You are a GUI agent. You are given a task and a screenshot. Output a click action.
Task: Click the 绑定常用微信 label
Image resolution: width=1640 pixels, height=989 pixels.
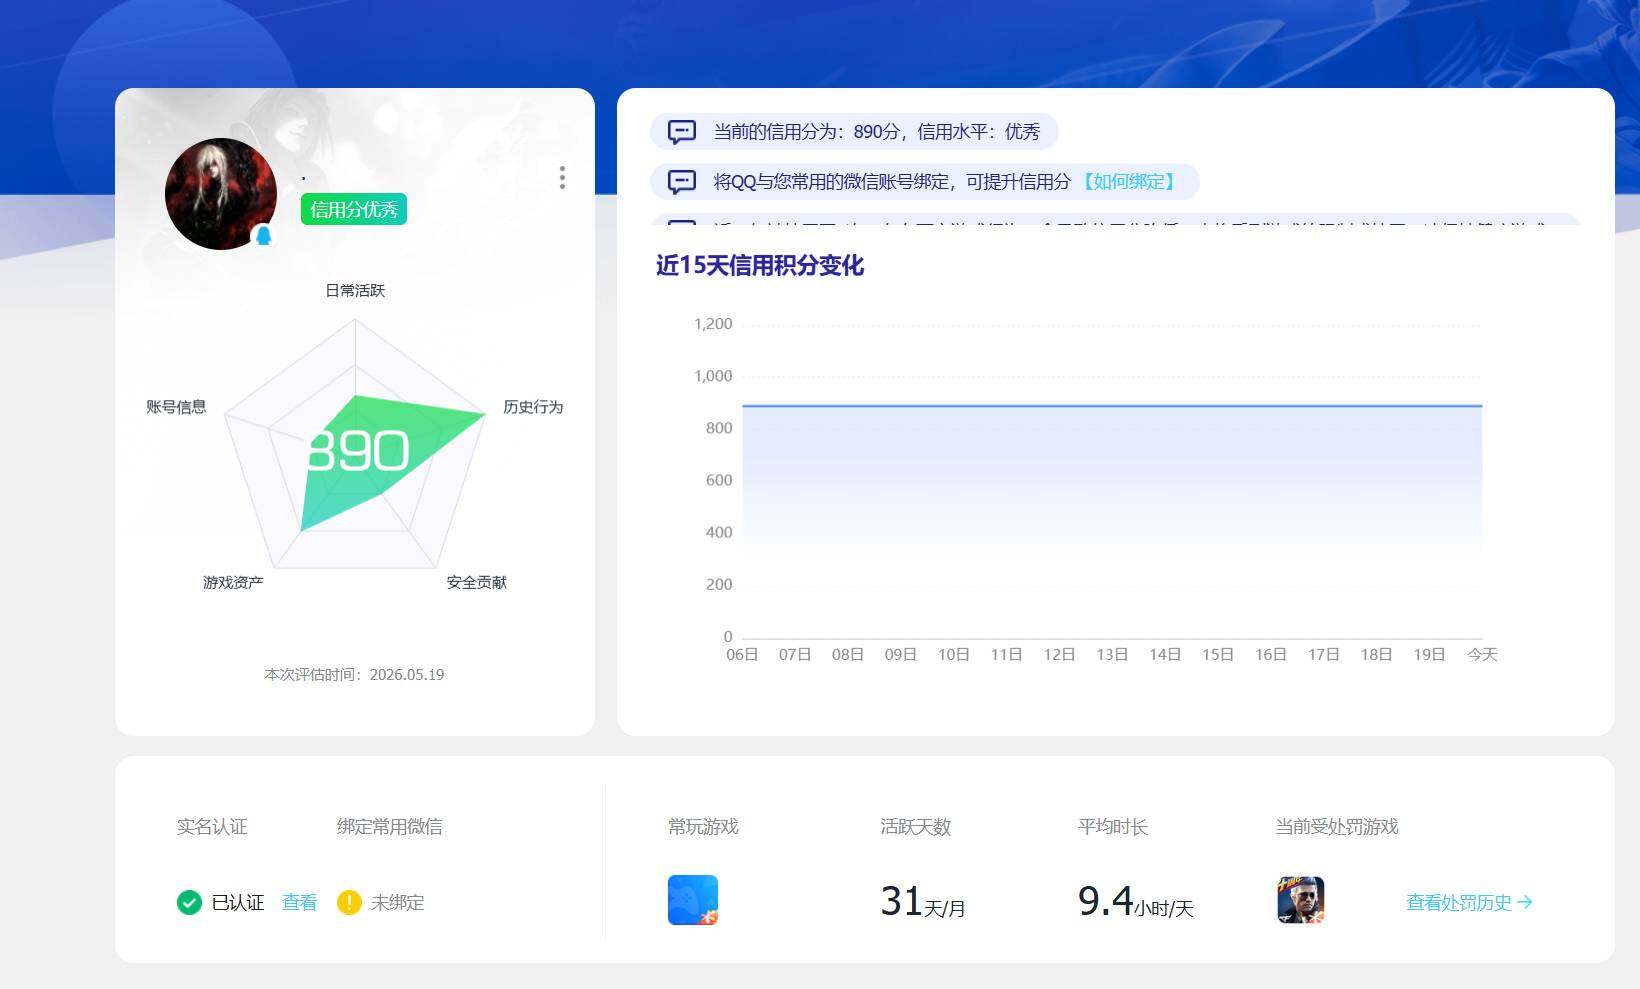tap(390, 827)
